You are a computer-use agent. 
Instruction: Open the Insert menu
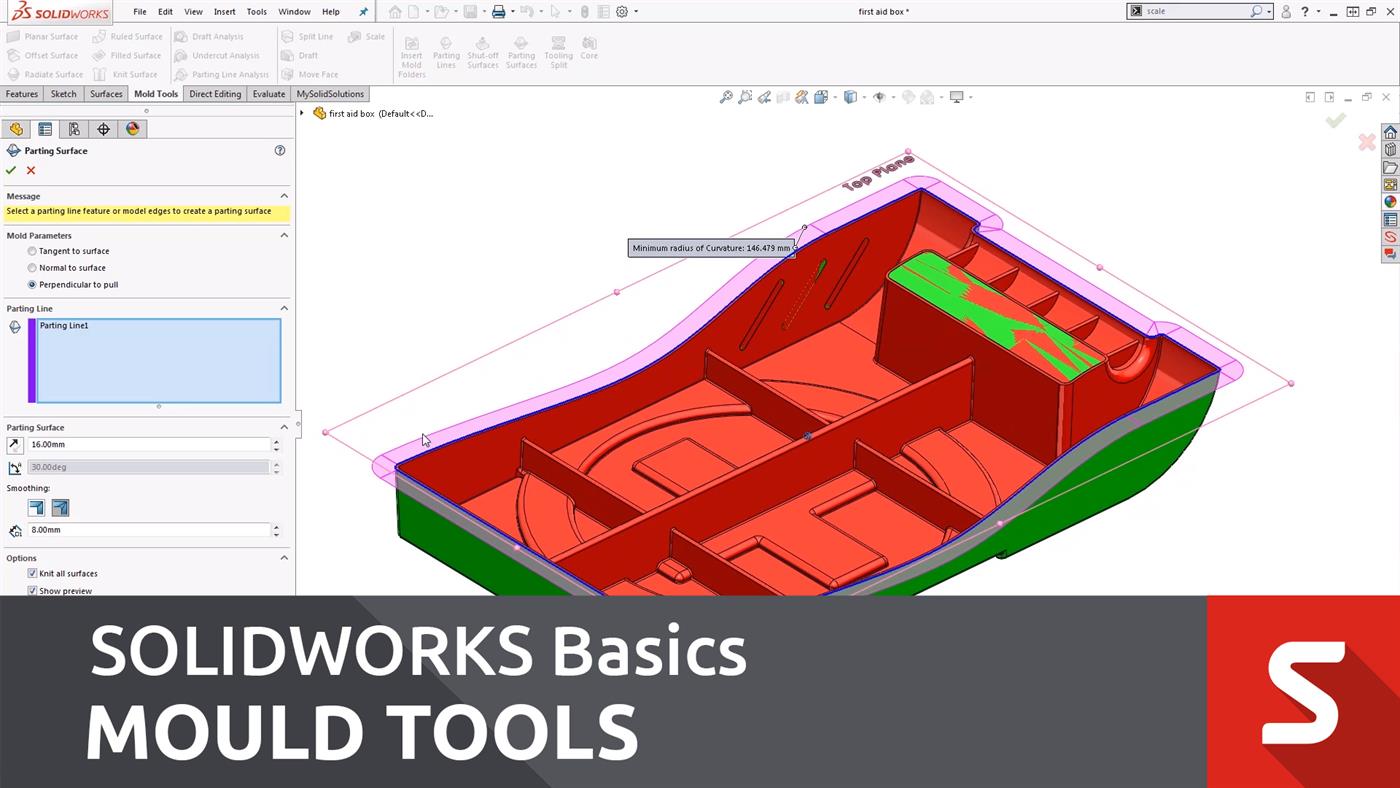click(224, 11)
